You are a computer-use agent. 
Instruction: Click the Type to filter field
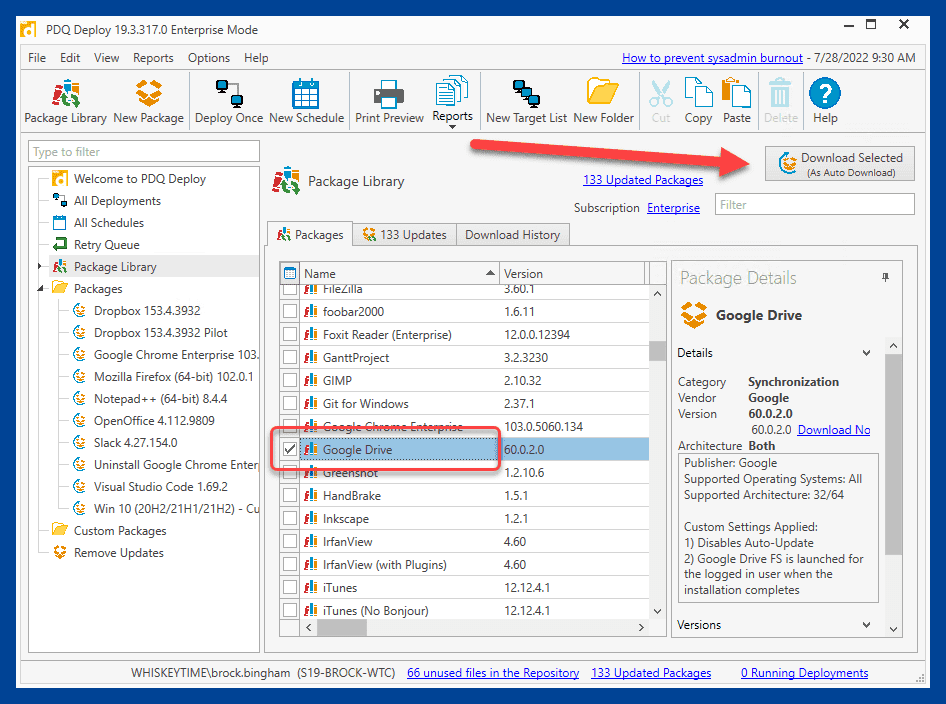pos(144,151)
